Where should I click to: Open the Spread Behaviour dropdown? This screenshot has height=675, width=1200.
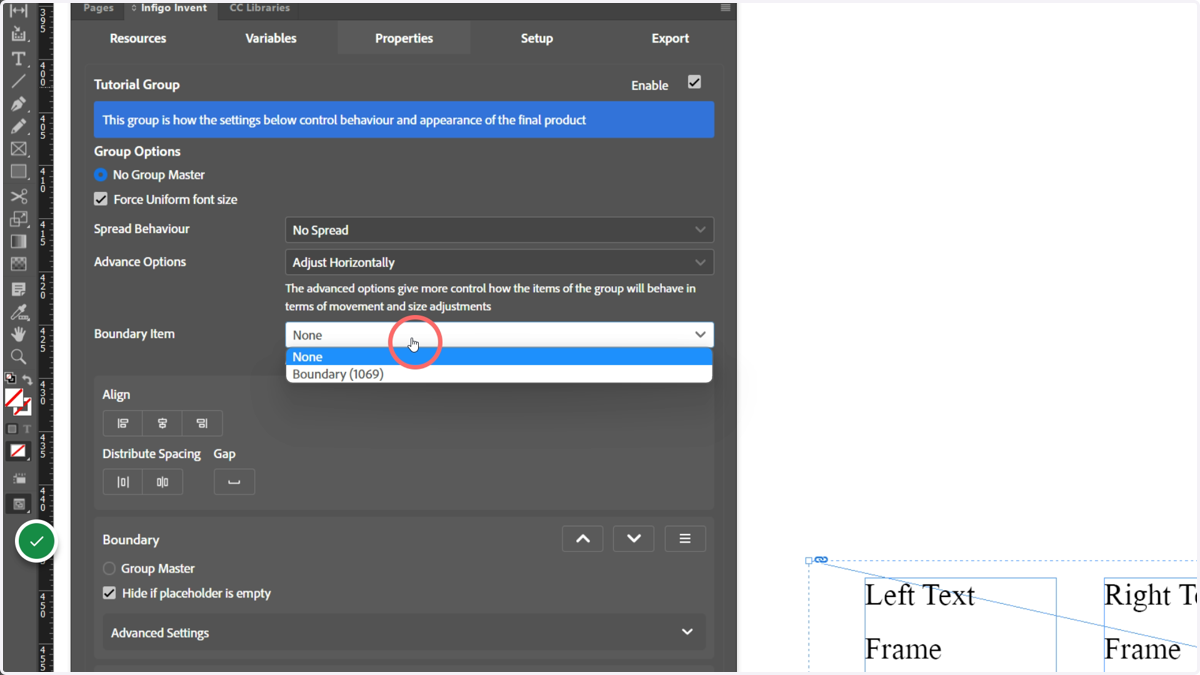499,230
